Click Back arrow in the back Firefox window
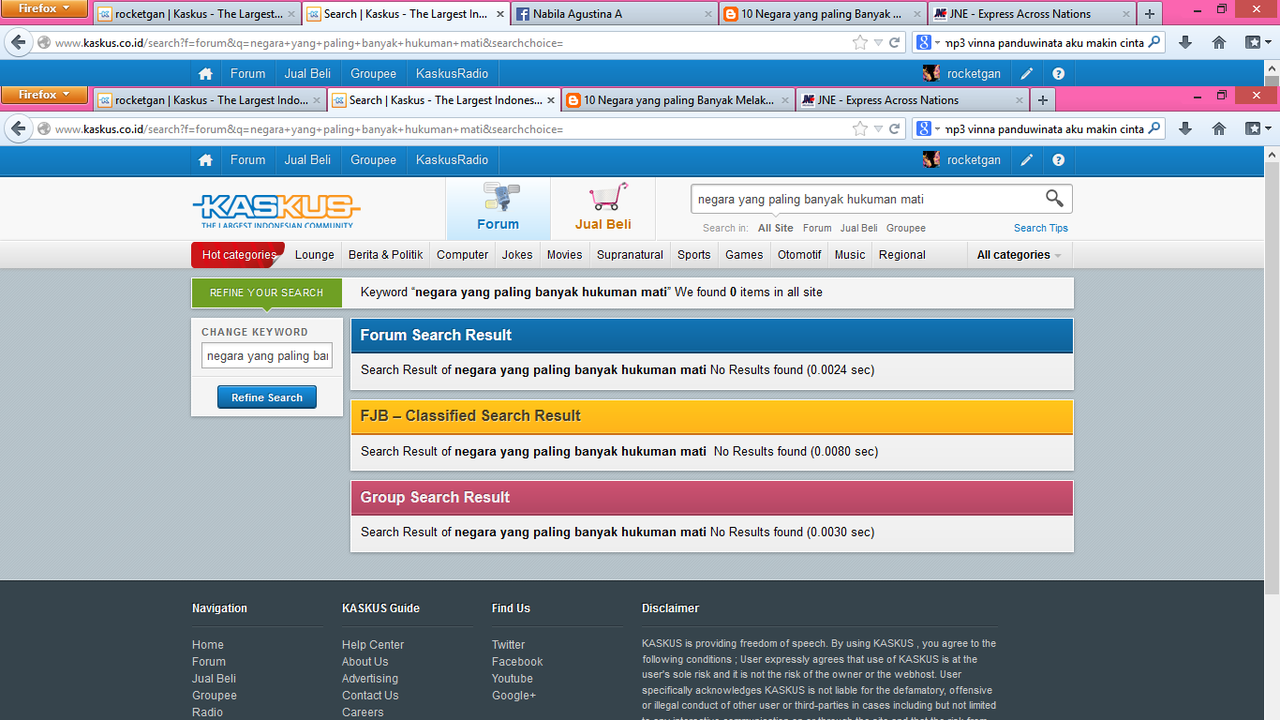 coord(18,43)
